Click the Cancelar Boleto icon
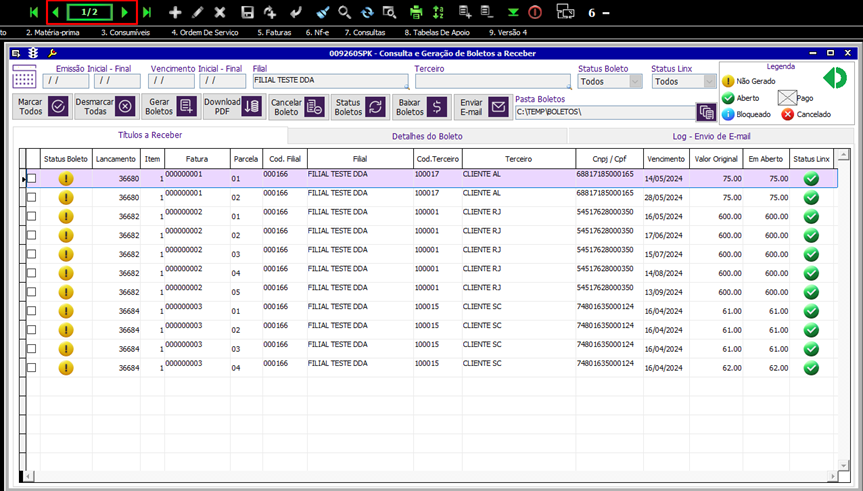This screenshot has height=491, width=863. (314, 107)
